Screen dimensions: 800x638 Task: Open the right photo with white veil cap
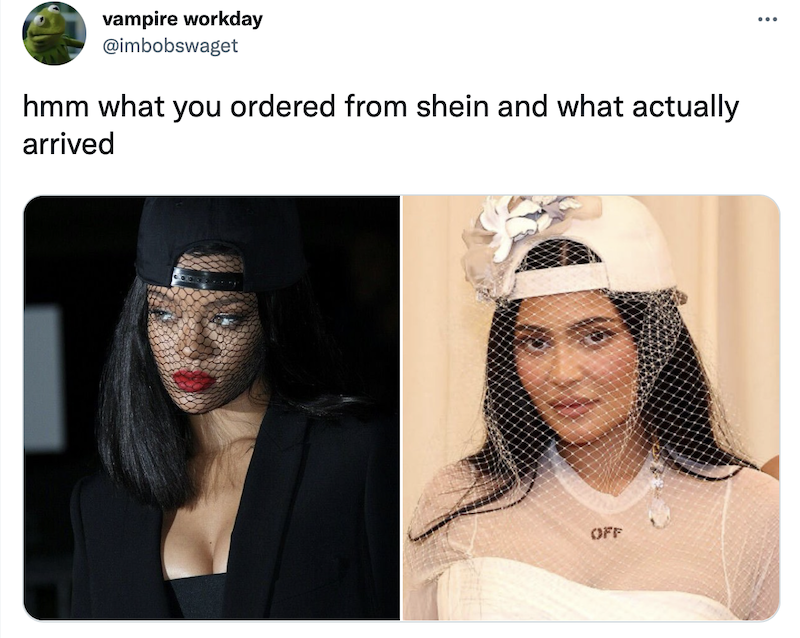coord(591,408)
